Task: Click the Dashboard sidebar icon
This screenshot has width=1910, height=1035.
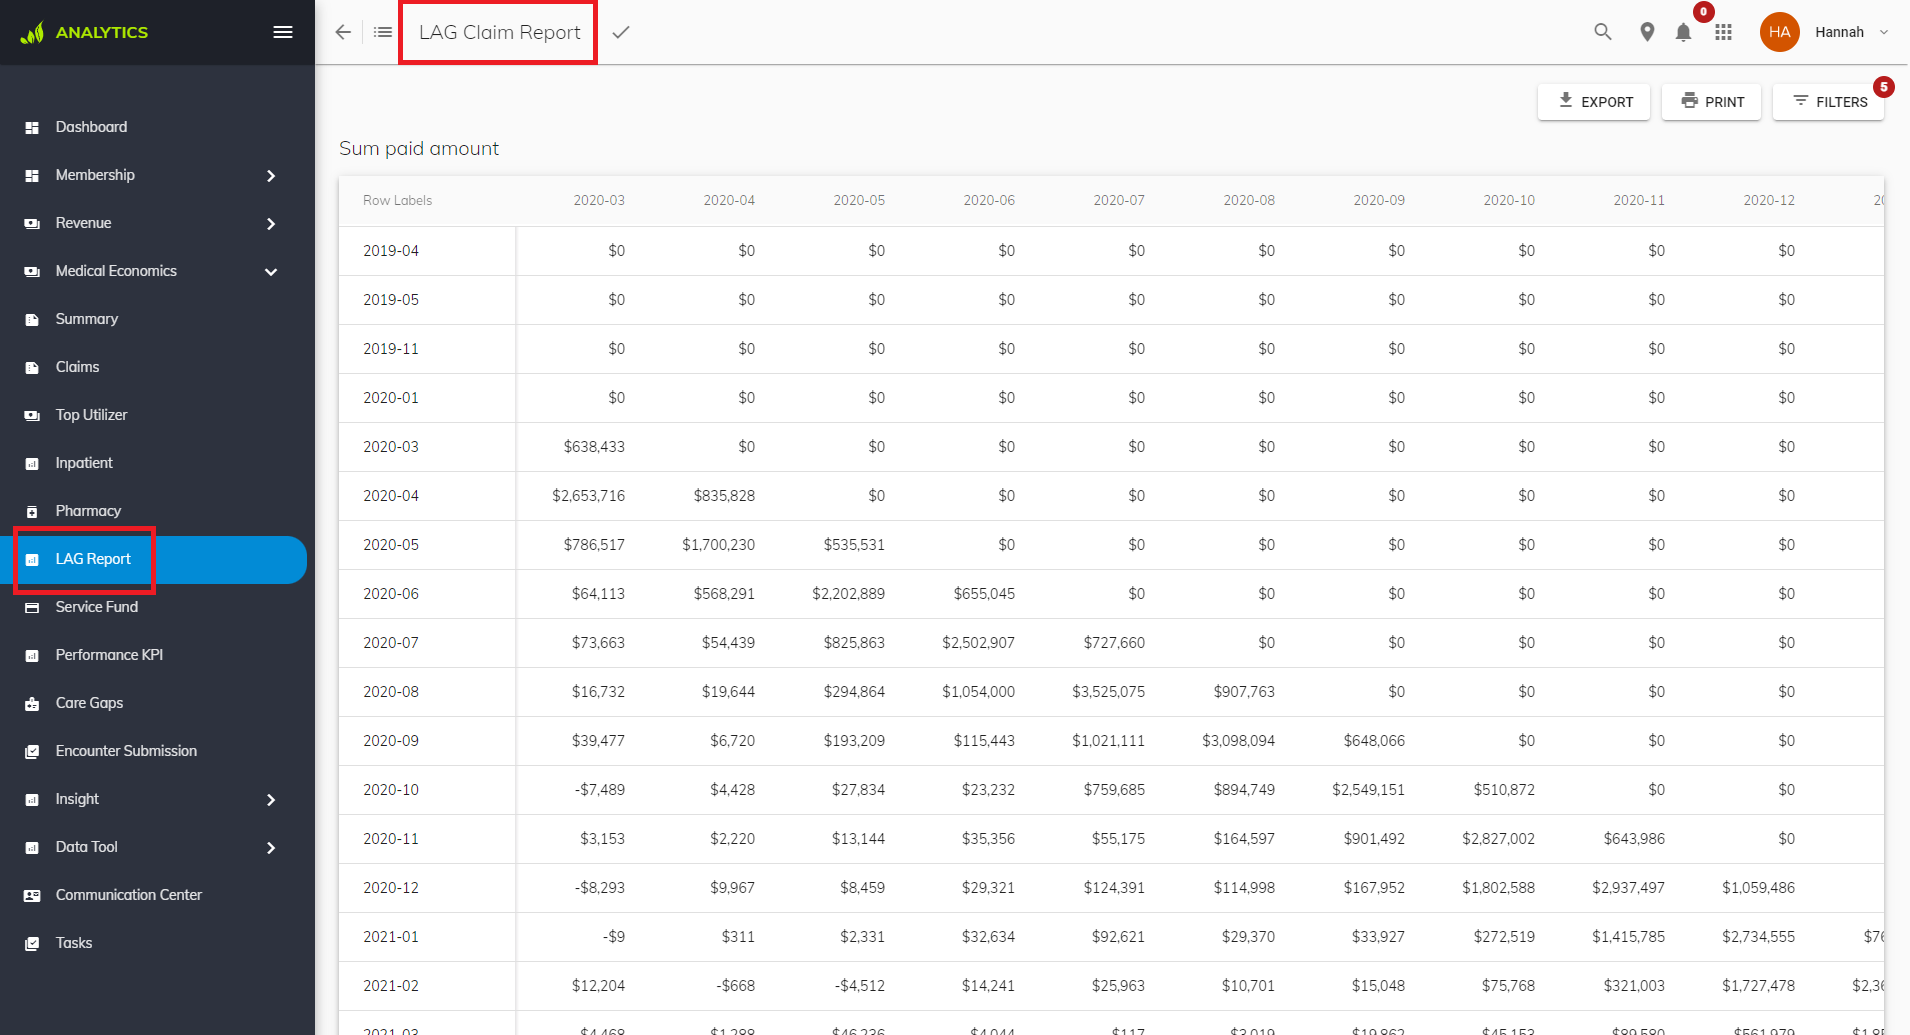Action: point(32,127)
